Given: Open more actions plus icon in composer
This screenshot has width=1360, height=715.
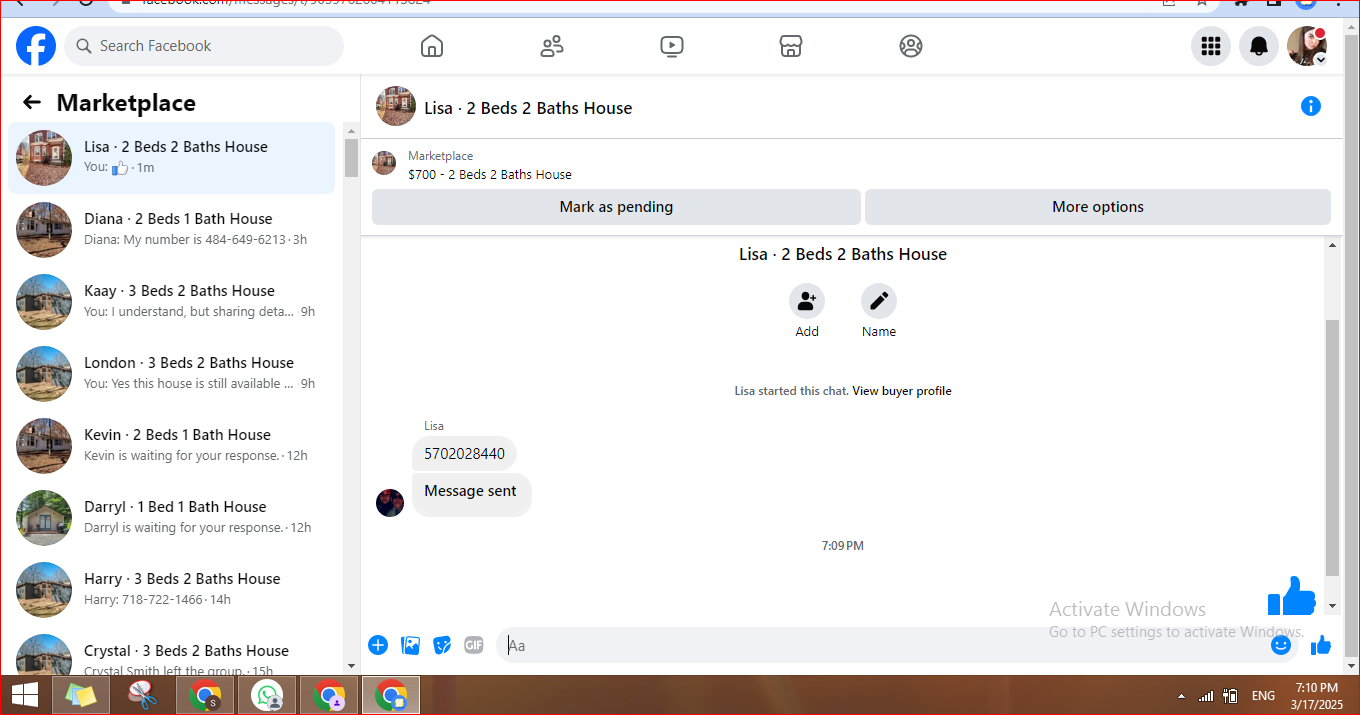Looking at the screenshot, I should pos(378,645).
